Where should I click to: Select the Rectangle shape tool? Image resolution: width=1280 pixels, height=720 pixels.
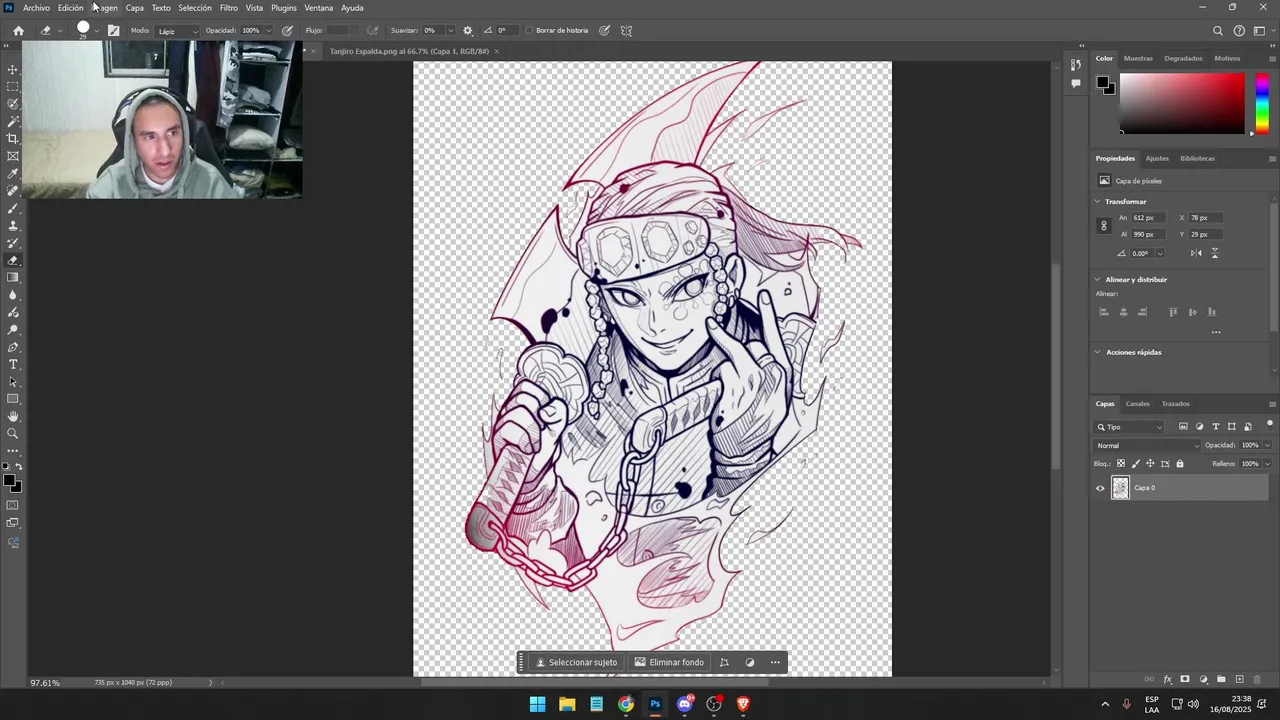pos(13,399)
